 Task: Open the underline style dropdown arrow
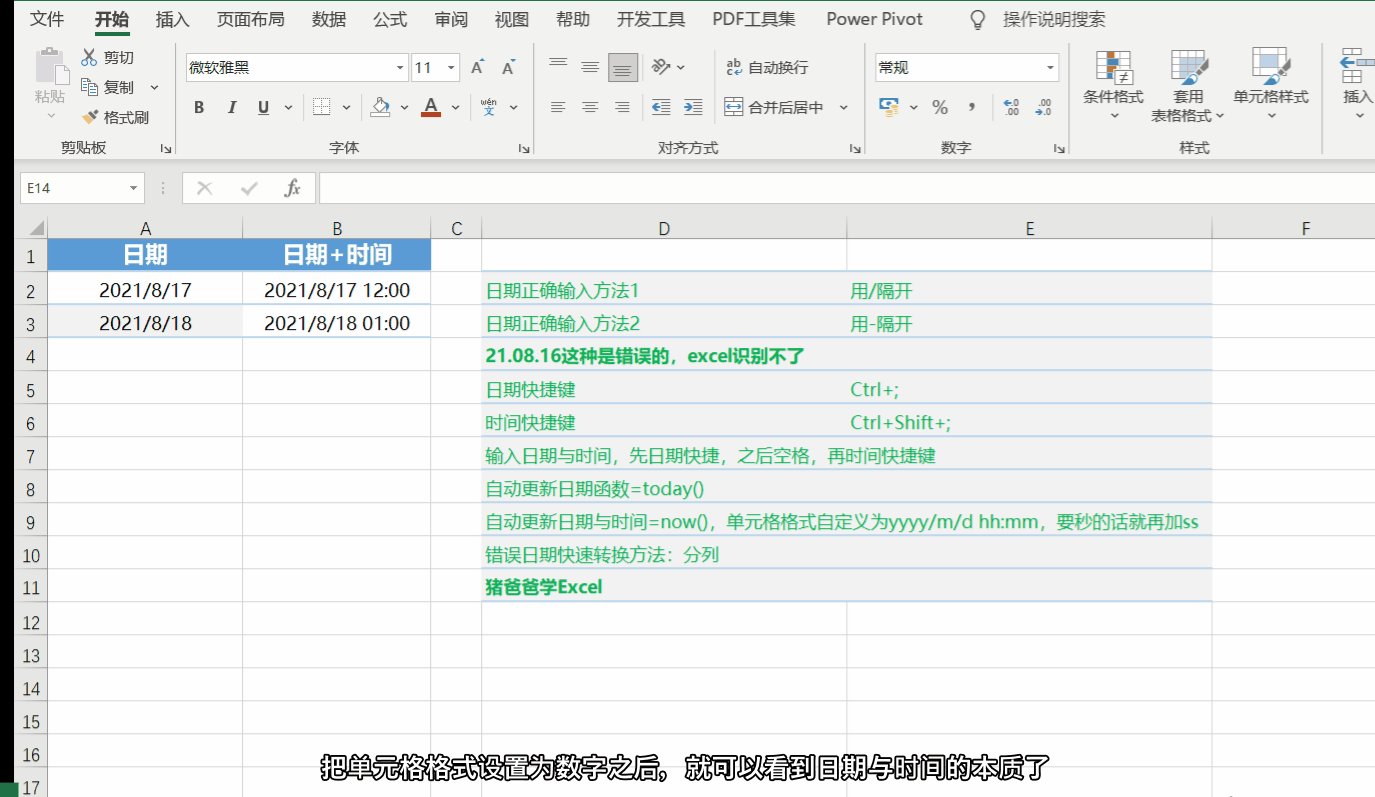[289, 107]
